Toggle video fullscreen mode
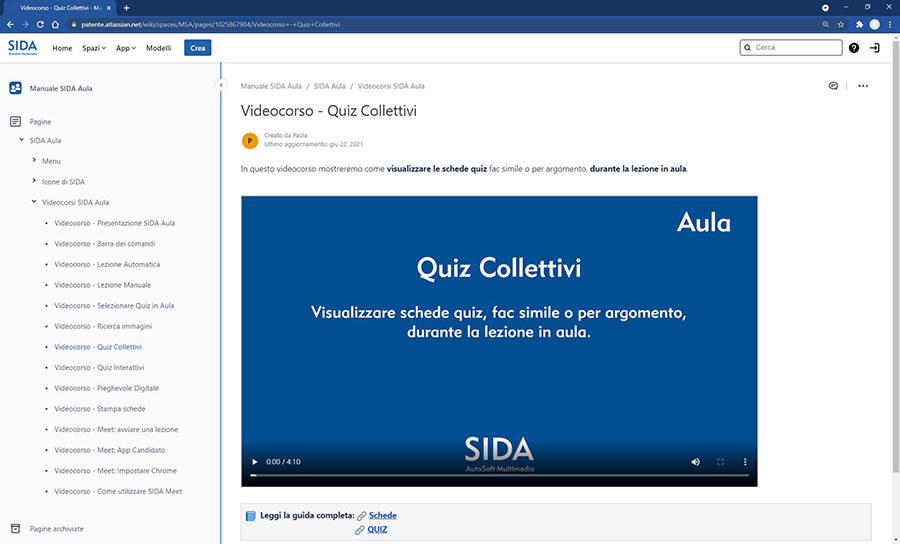 click(720, 462)
